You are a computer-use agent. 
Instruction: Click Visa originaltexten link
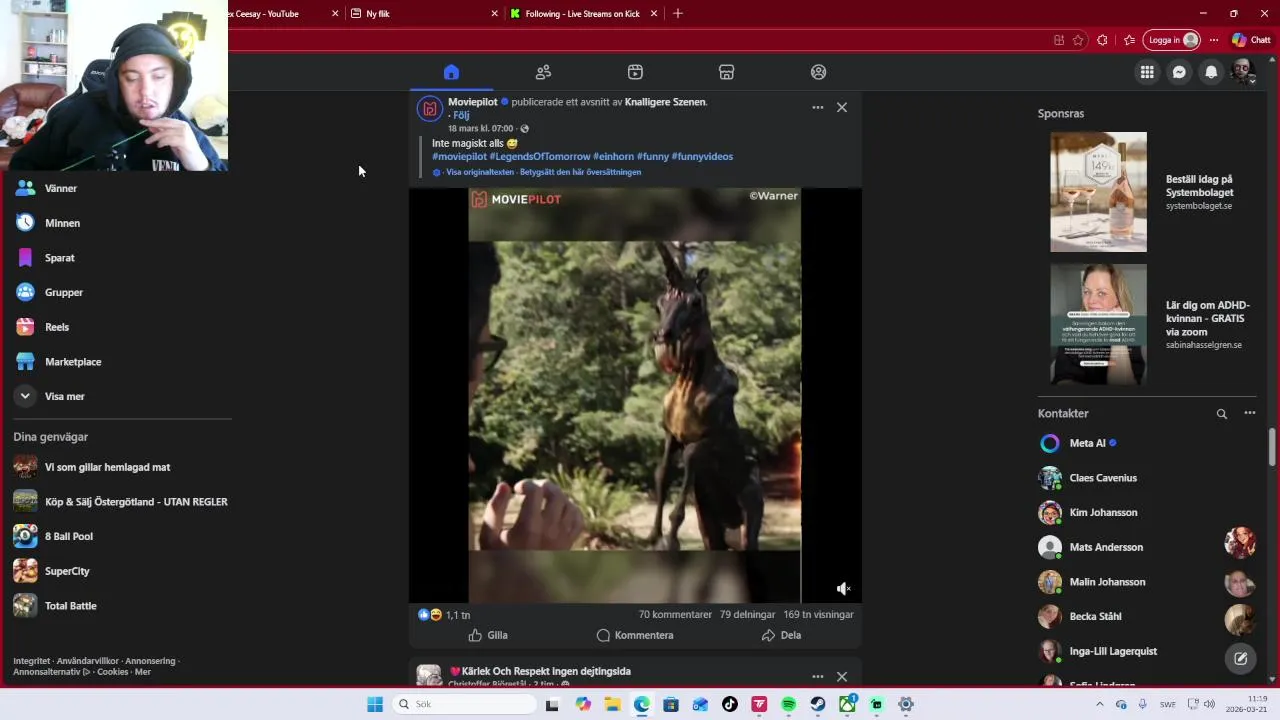pos(479,172)
